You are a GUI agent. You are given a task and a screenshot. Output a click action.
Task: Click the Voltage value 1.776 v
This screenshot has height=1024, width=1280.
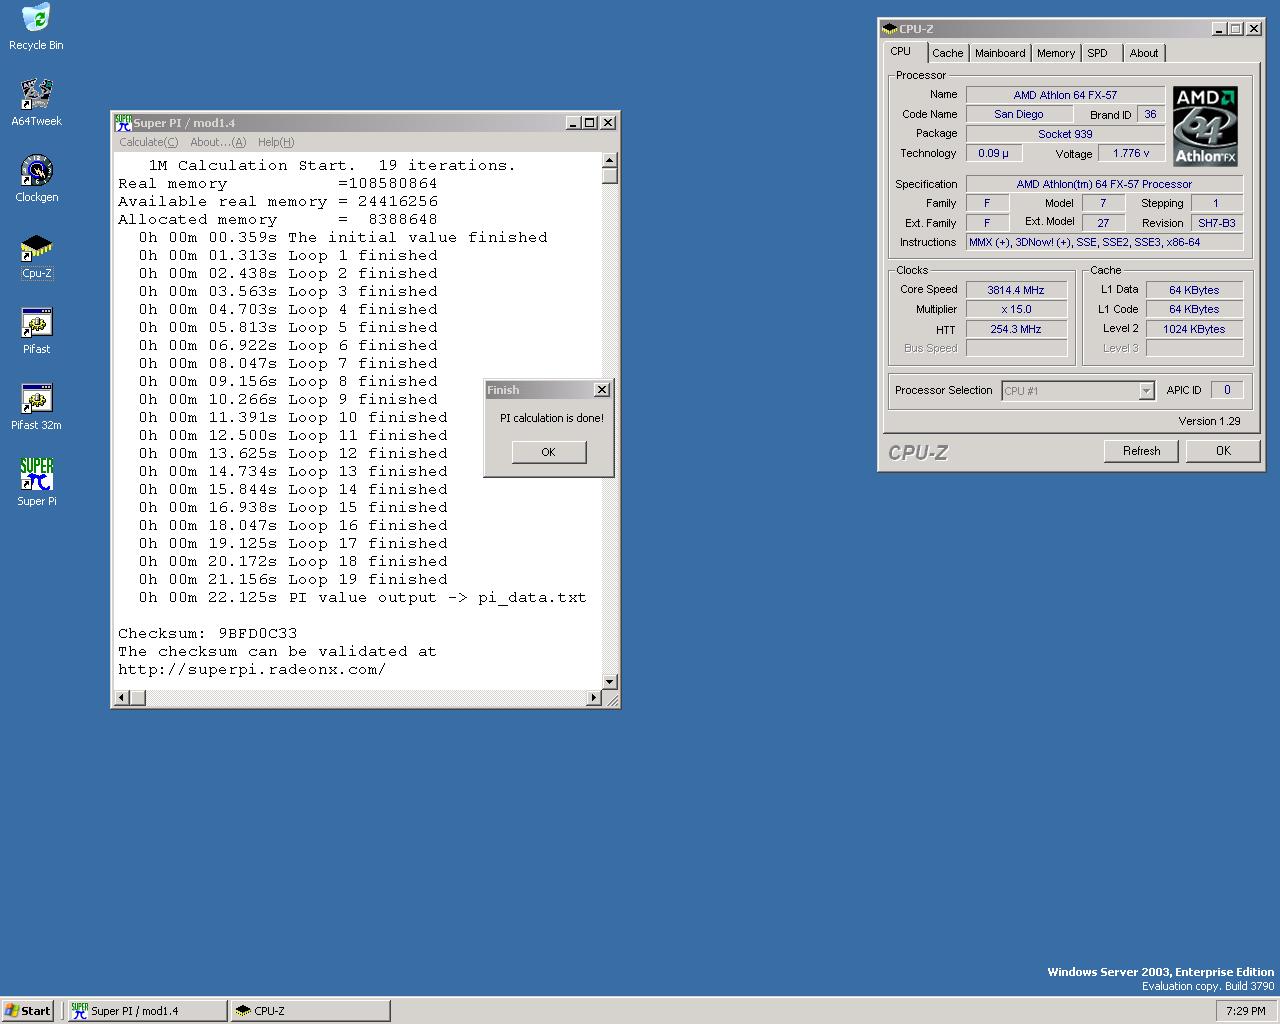click(x=1131, y=153)
